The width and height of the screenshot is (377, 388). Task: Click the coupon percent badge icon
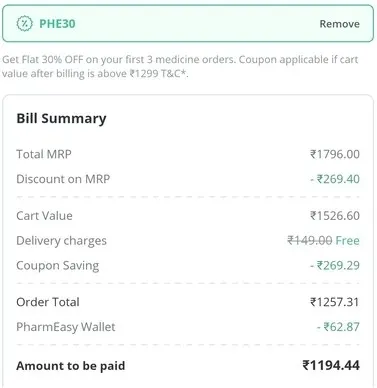(x=24, y=24)
